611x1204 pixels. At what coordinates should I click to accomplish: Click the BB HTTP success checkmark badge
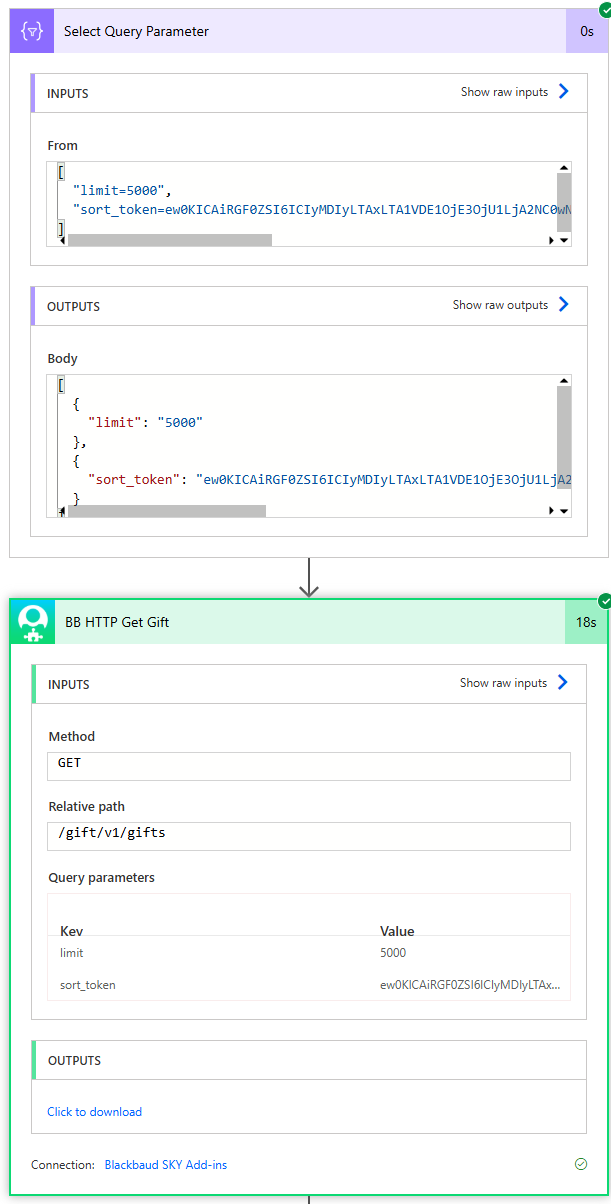(604, 601)
